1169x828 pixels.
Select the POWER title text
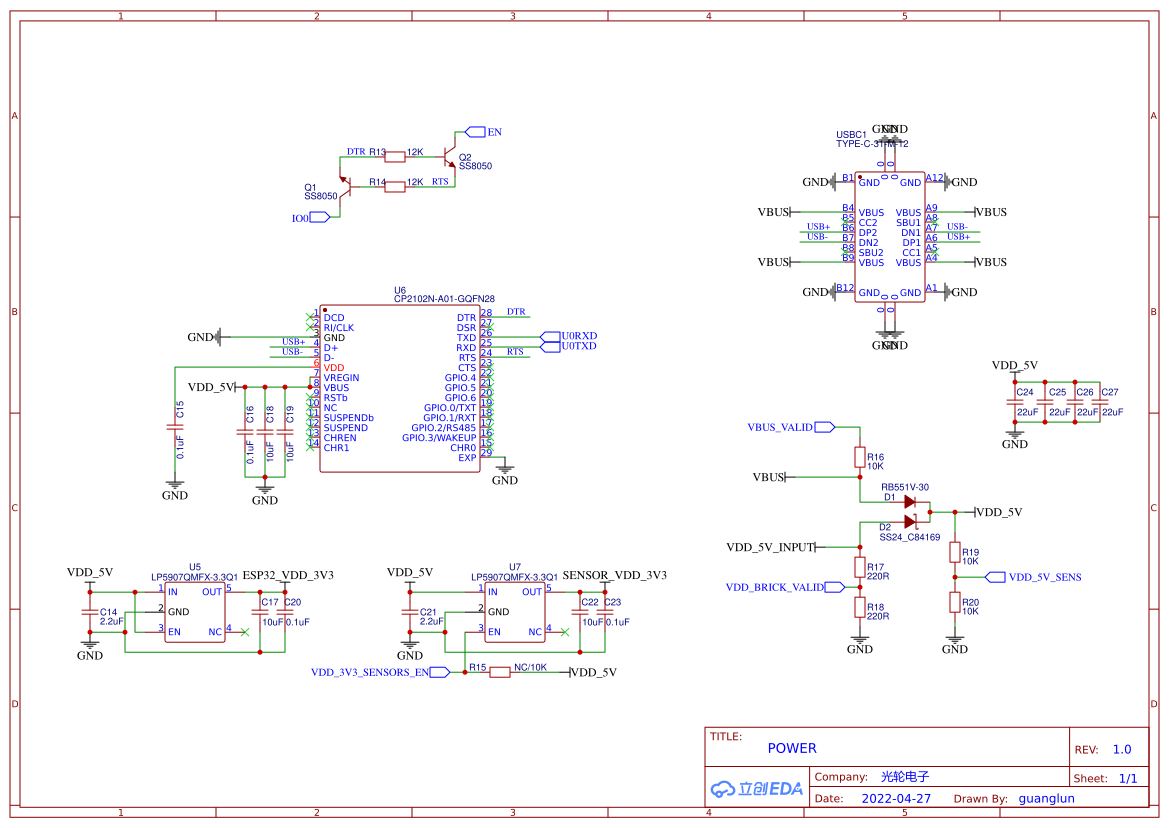point(792,747)
